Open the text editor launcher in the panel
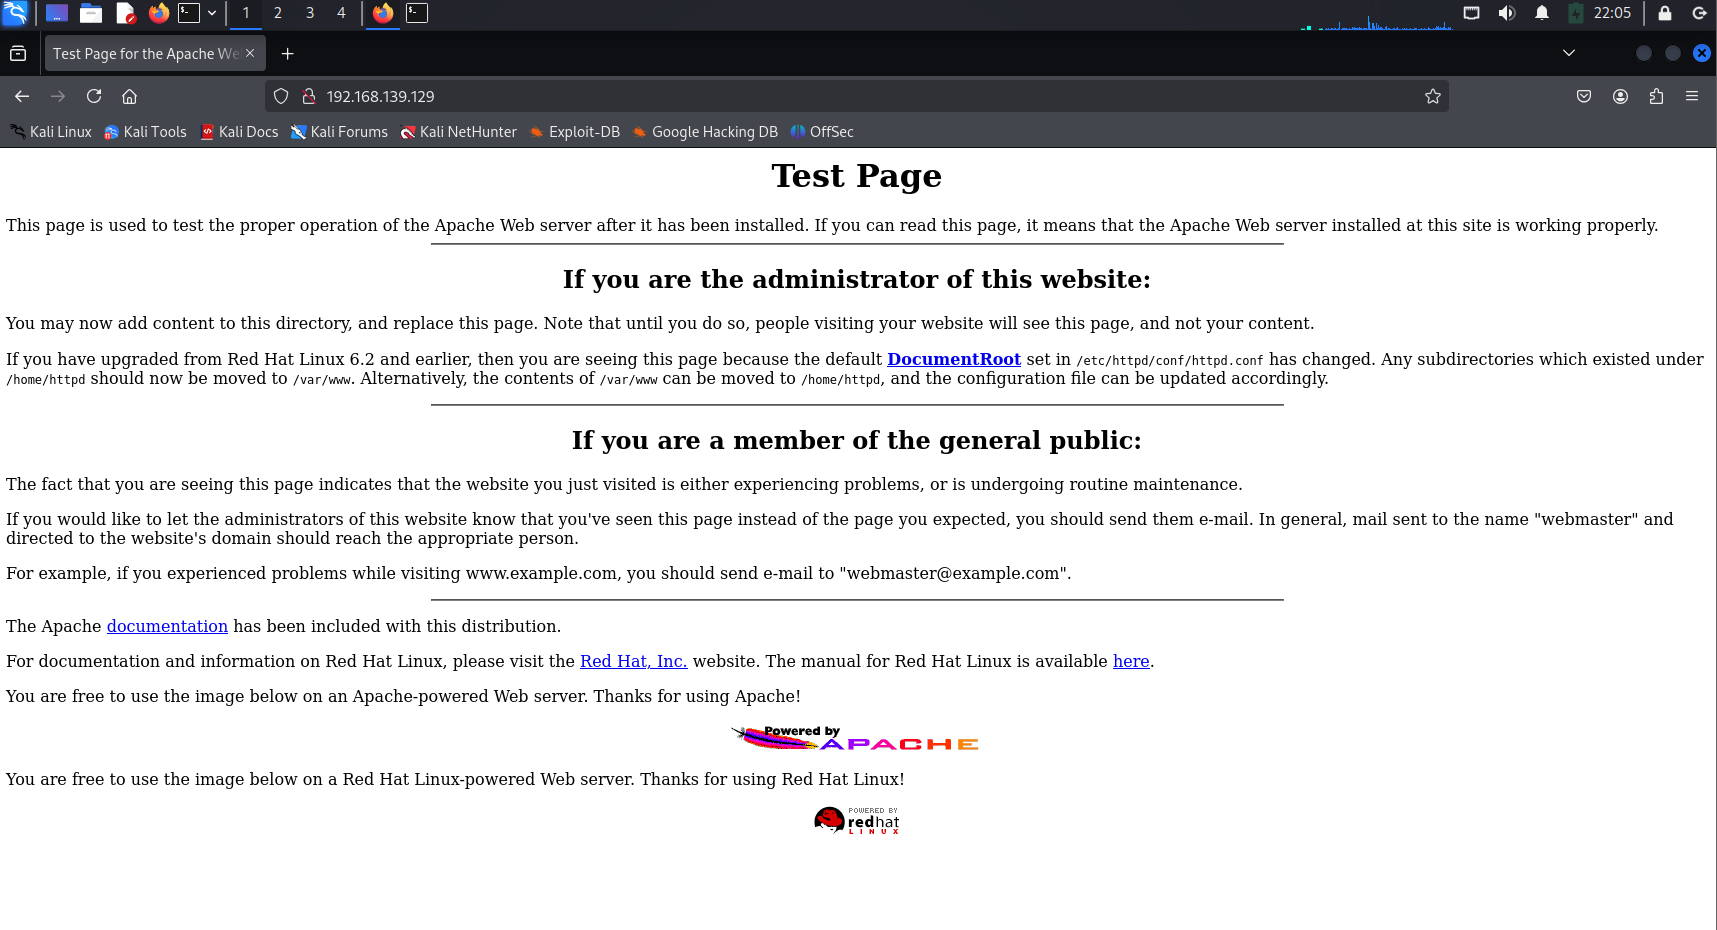 [x=125, y=13]
